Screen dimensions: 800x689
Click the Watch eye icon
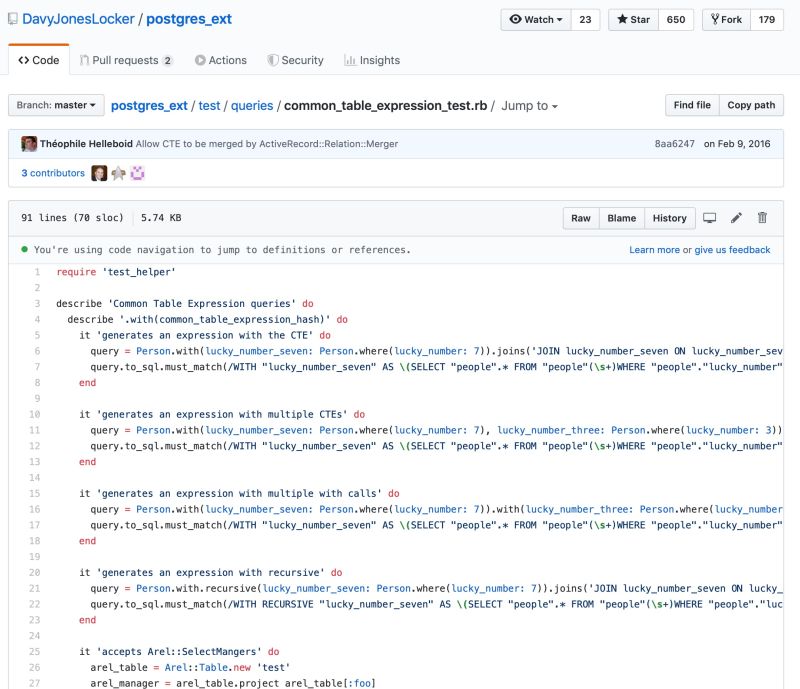[517, 19]
